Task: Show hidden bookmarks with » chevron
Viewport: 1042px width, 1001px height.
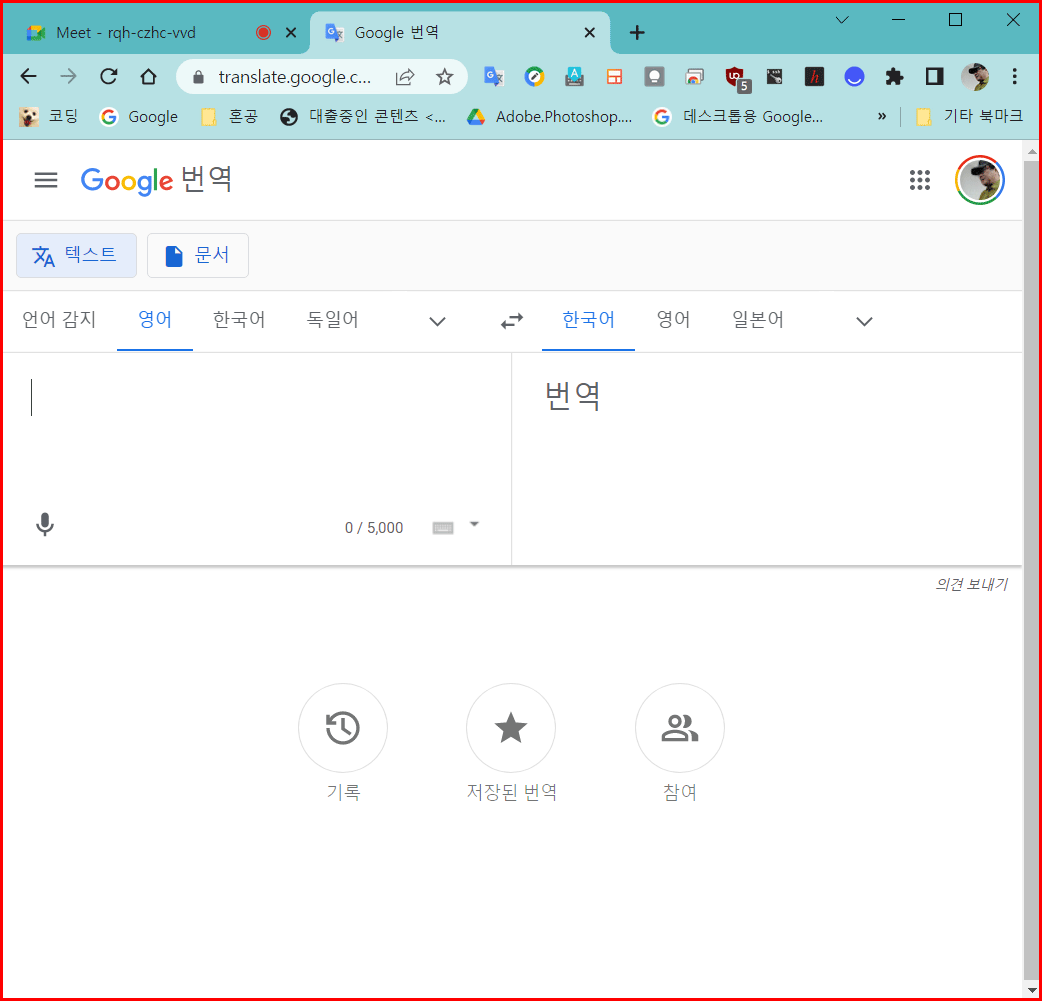Action: click(x=882, y=116)
